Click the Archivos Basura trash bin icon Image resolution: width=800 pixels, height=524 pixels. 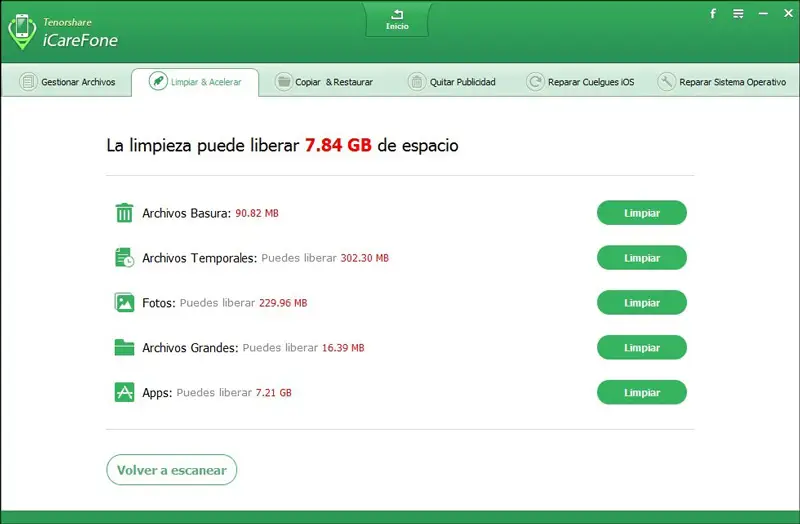coord(124,213)
